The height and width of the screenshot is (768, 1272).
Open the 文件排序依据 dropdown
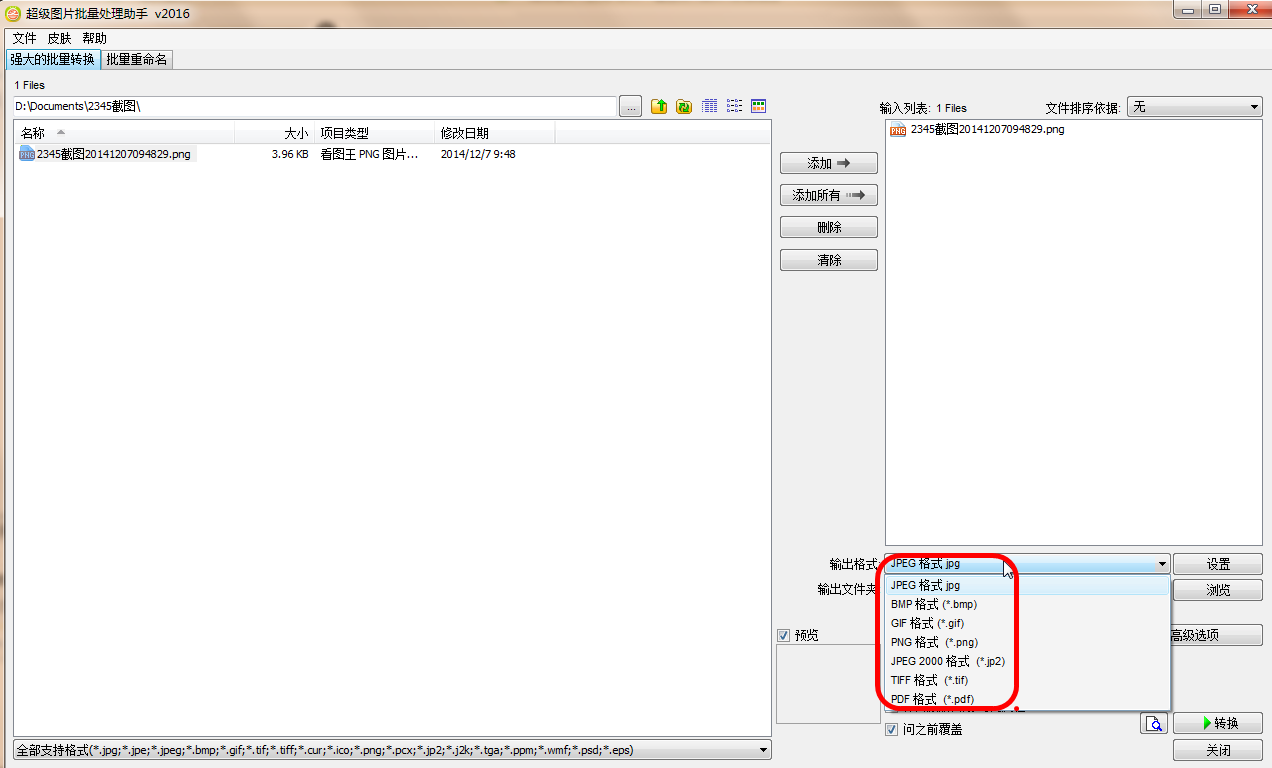click(x=1194, y=107)
